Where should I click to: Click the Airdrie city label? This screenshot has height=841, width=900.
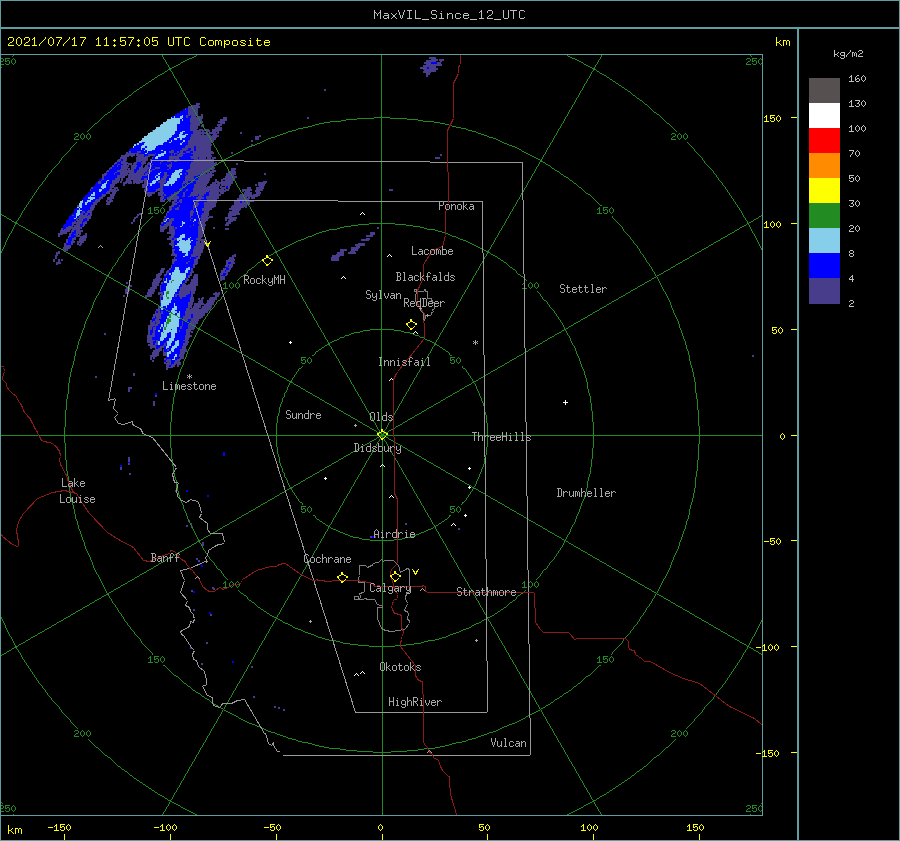(x=394, y=534)
